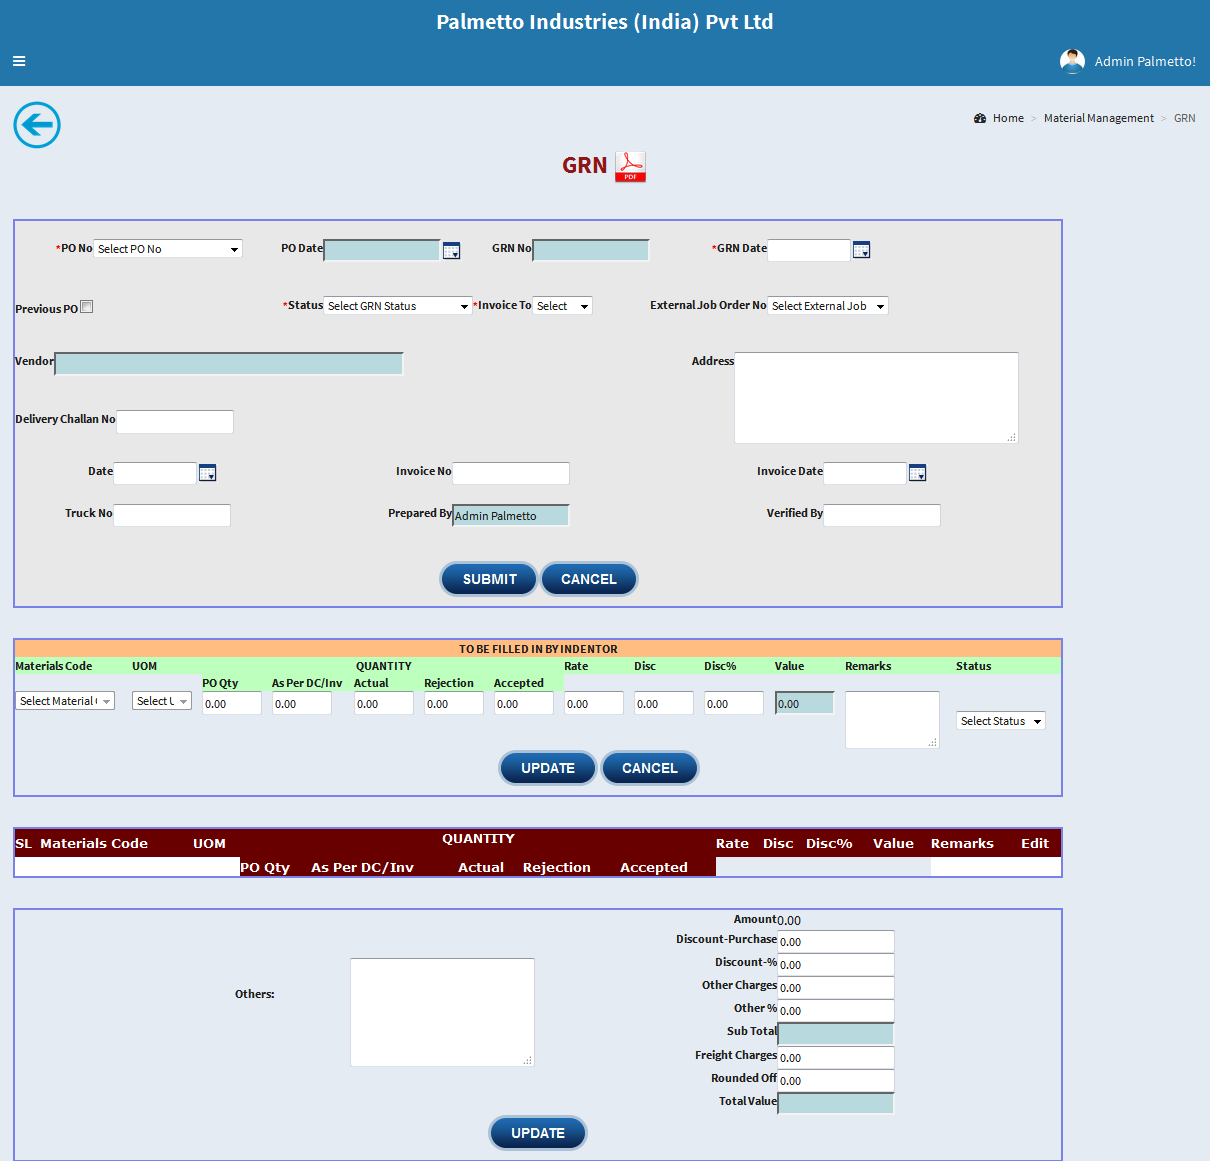Click the Edit column header
The width and height of the screenshot is (1210, 1161).
coord(1035,844)
